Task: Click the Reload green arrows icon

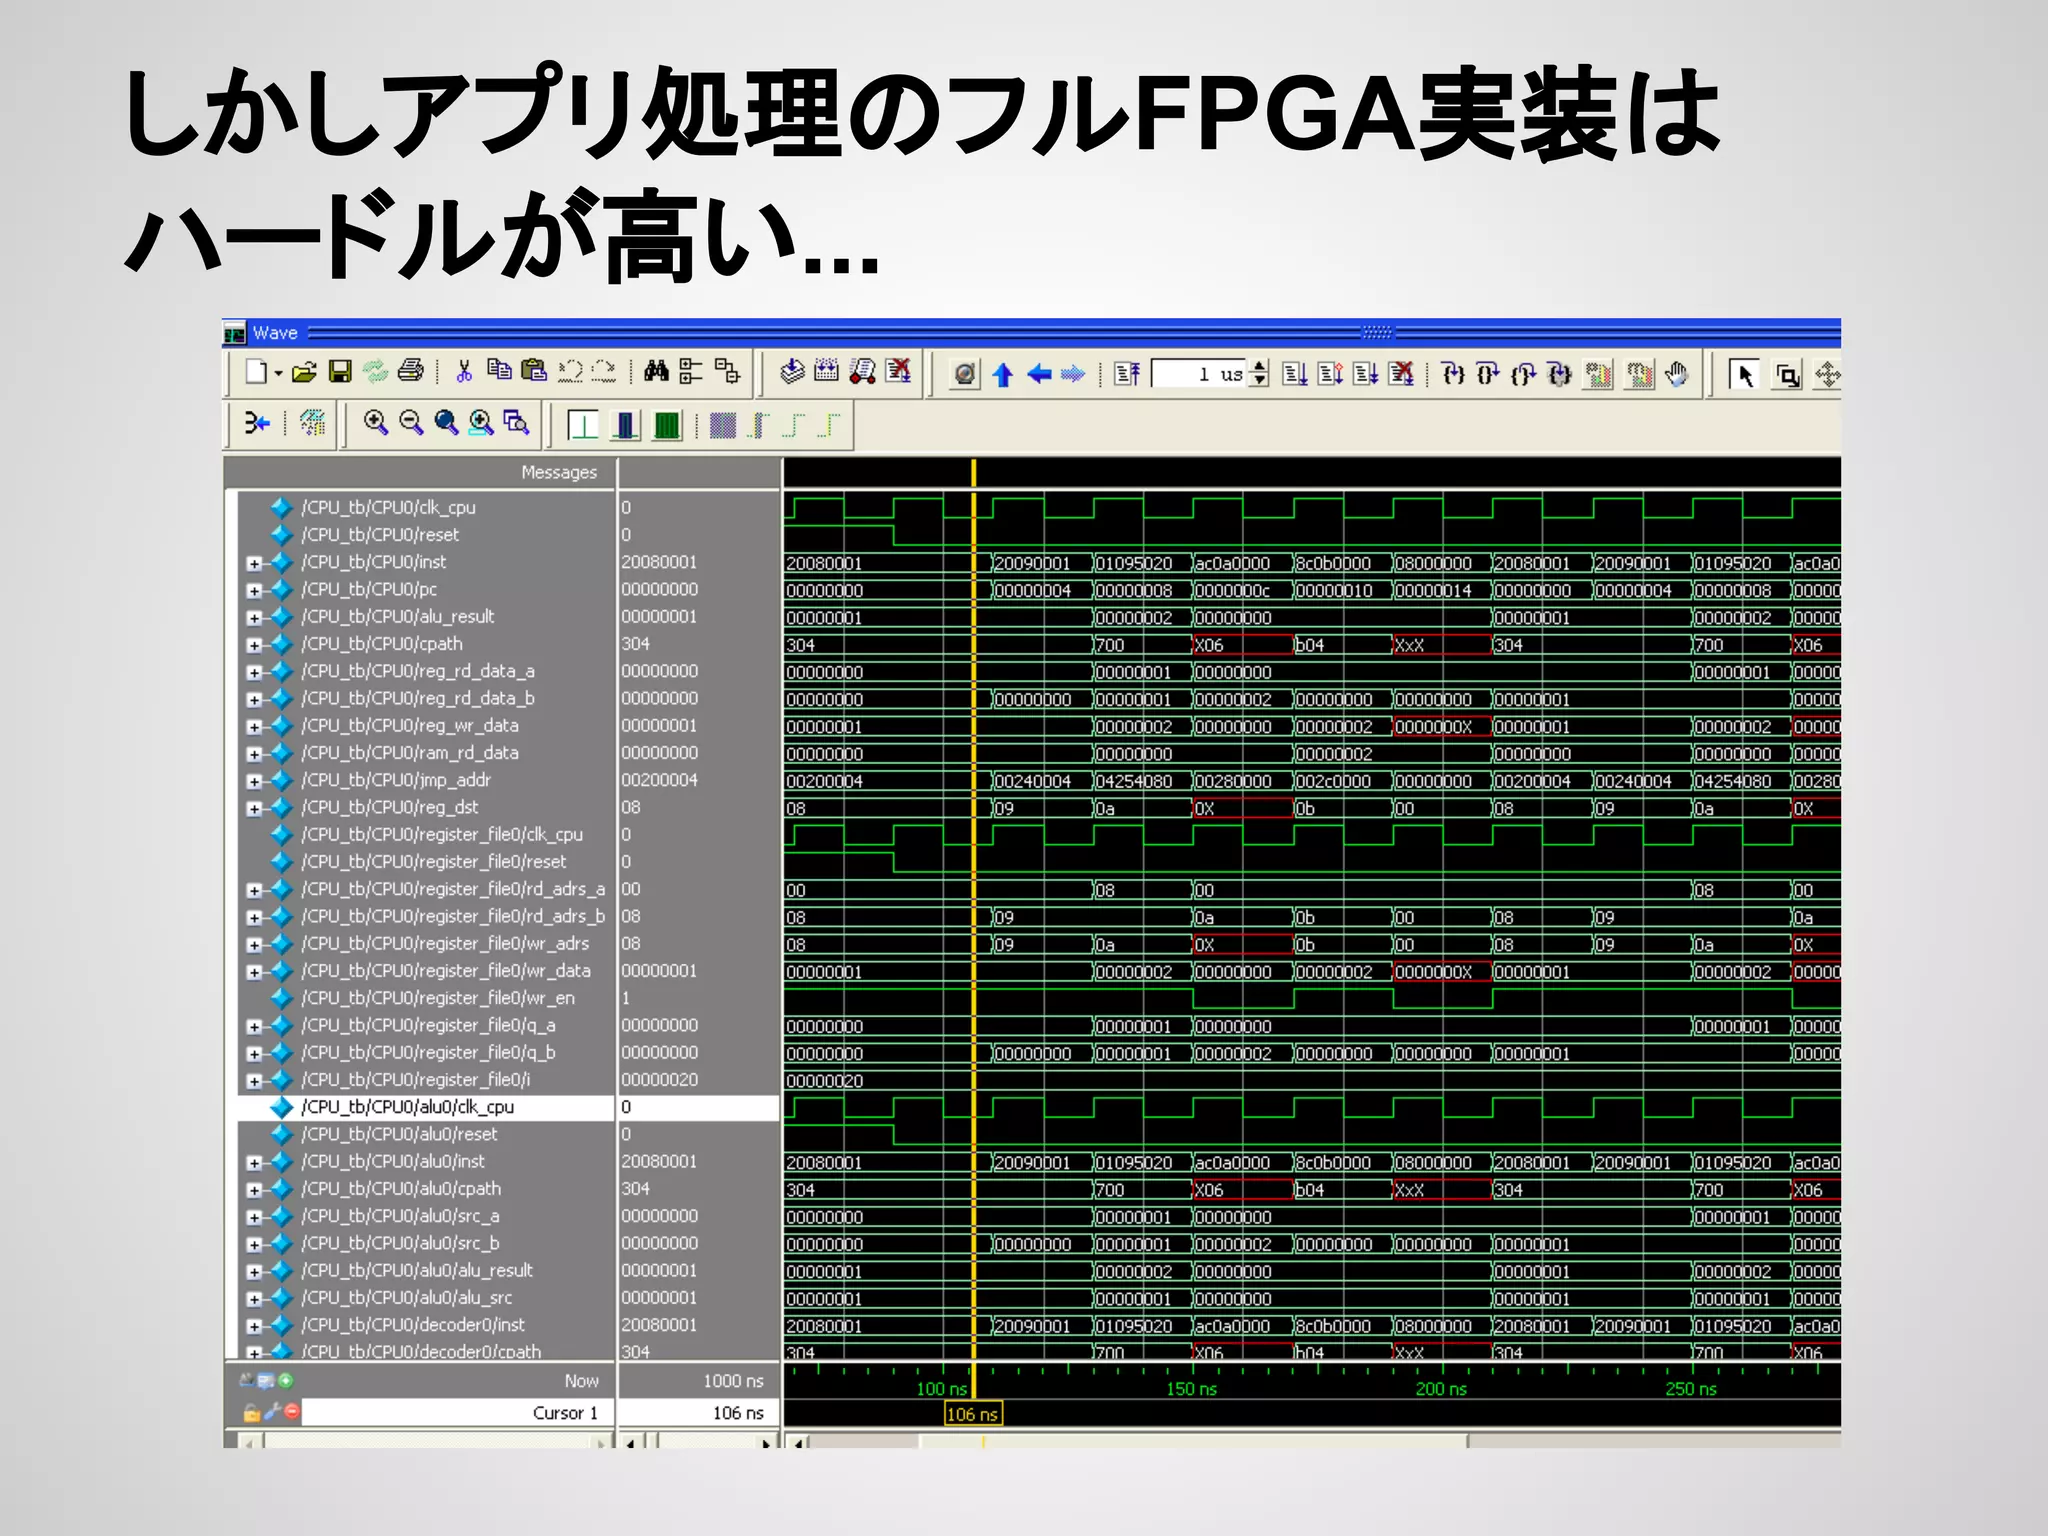Action: tap(375, 373)
